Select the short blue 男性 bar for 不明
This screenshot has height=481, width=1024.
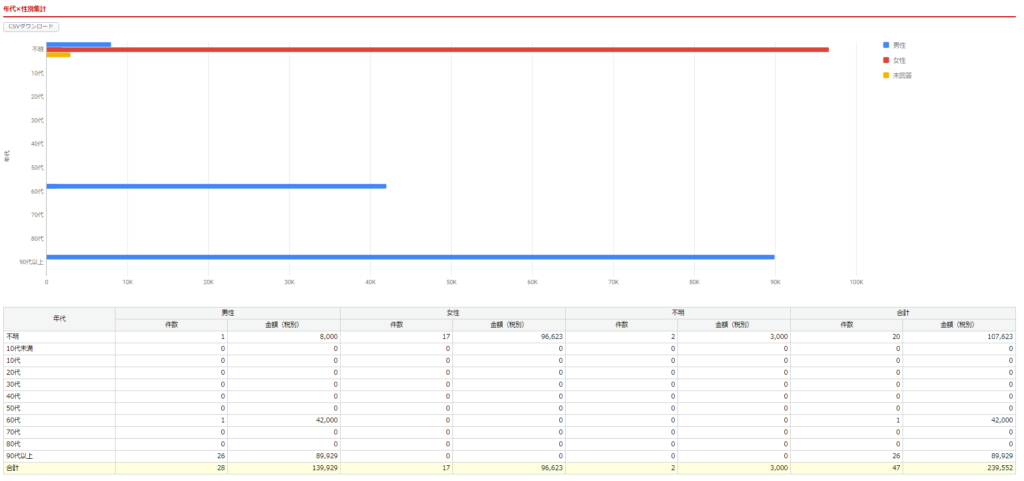pyautogui.click(x=78, y=44)
